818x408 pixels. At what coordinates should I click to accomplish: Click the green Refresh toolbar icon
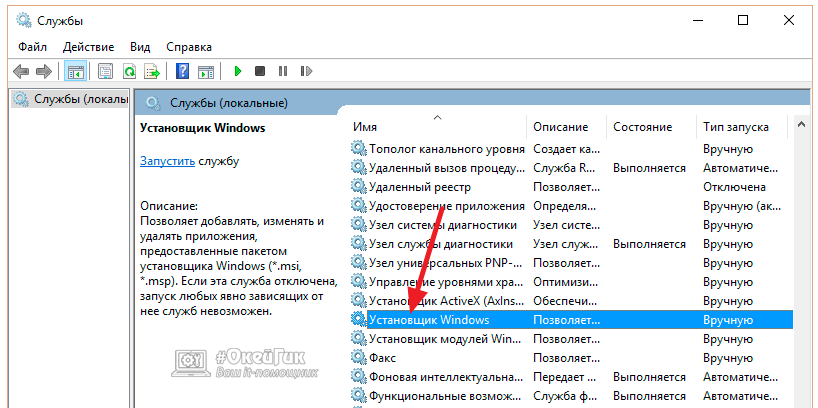(129, 71)
